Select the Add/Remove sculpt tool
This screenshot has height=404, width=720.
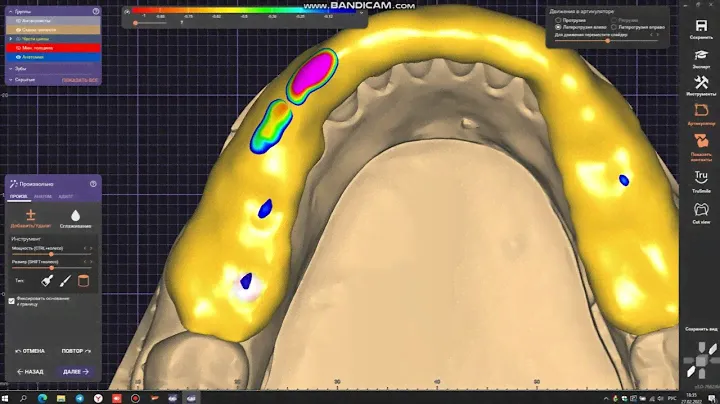click(30, 217)
